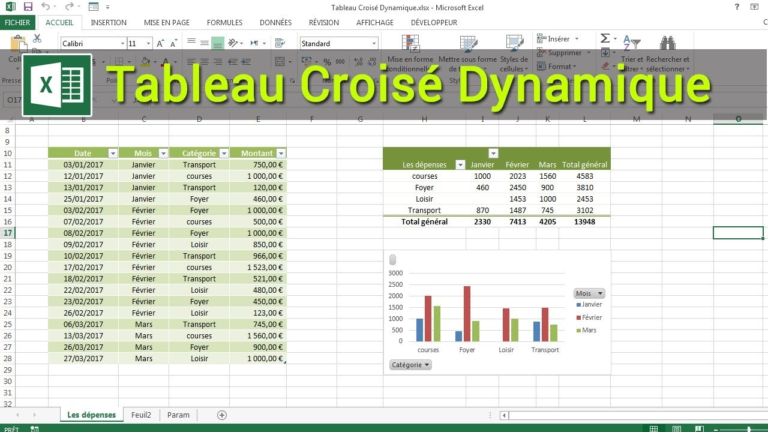The width and height of the screenshot is (768, 432).
Task: Add a new sheet with plus icon
Action: click(x=222, y=415)
